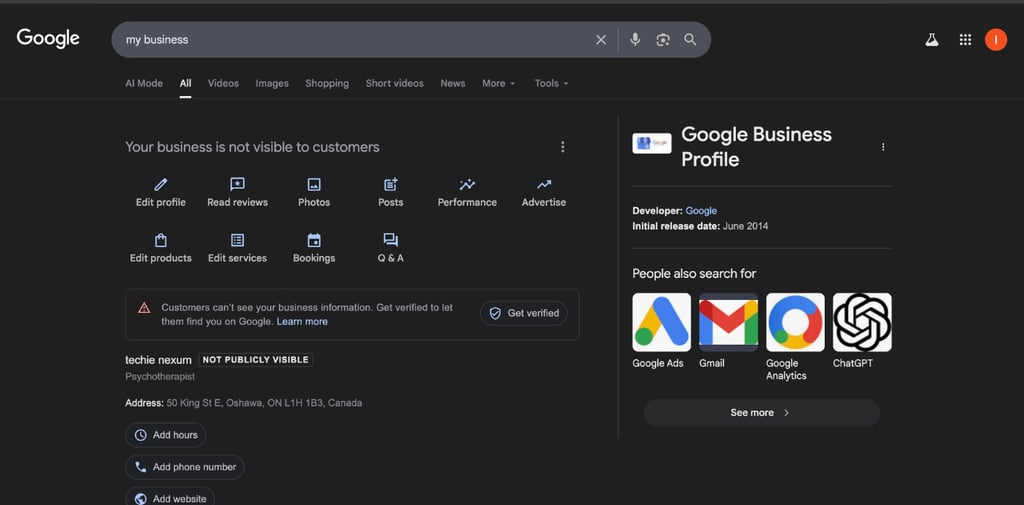
Task: Click the Get verified button
Action: click(x=524, y=313)
